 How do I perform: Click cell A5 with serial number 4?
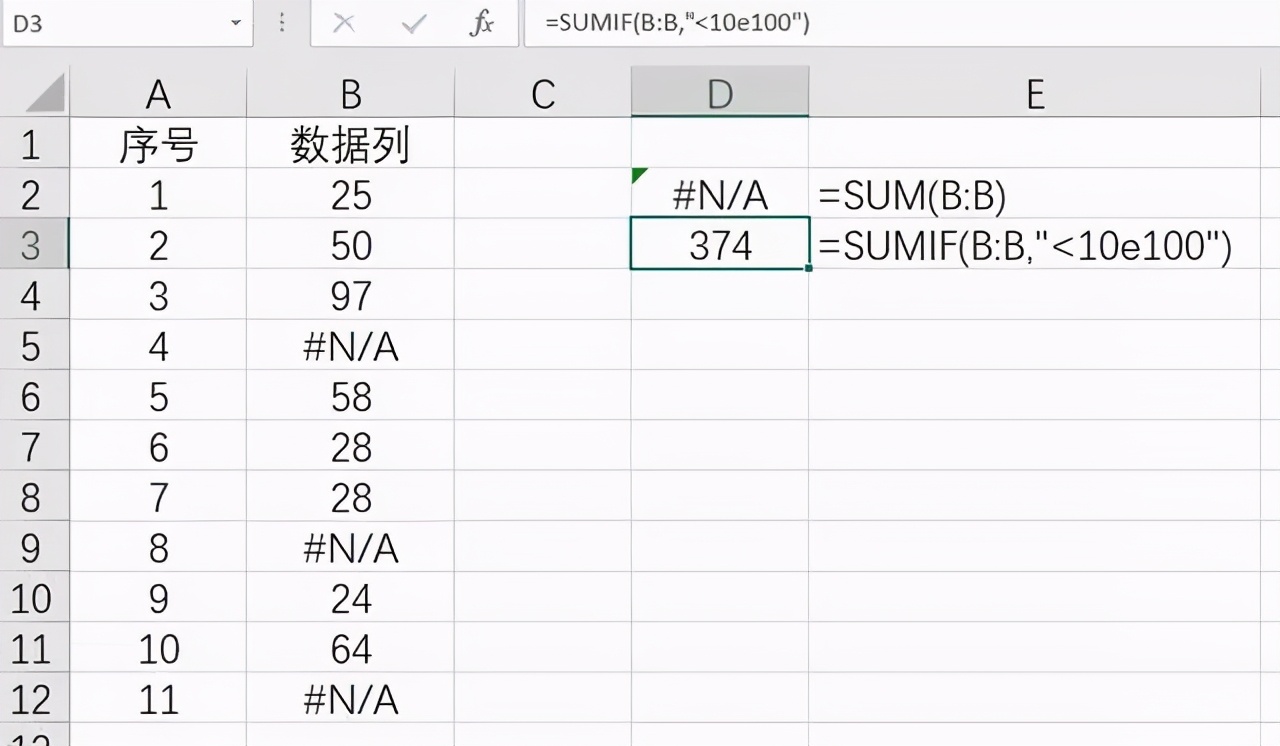[158, 346]
